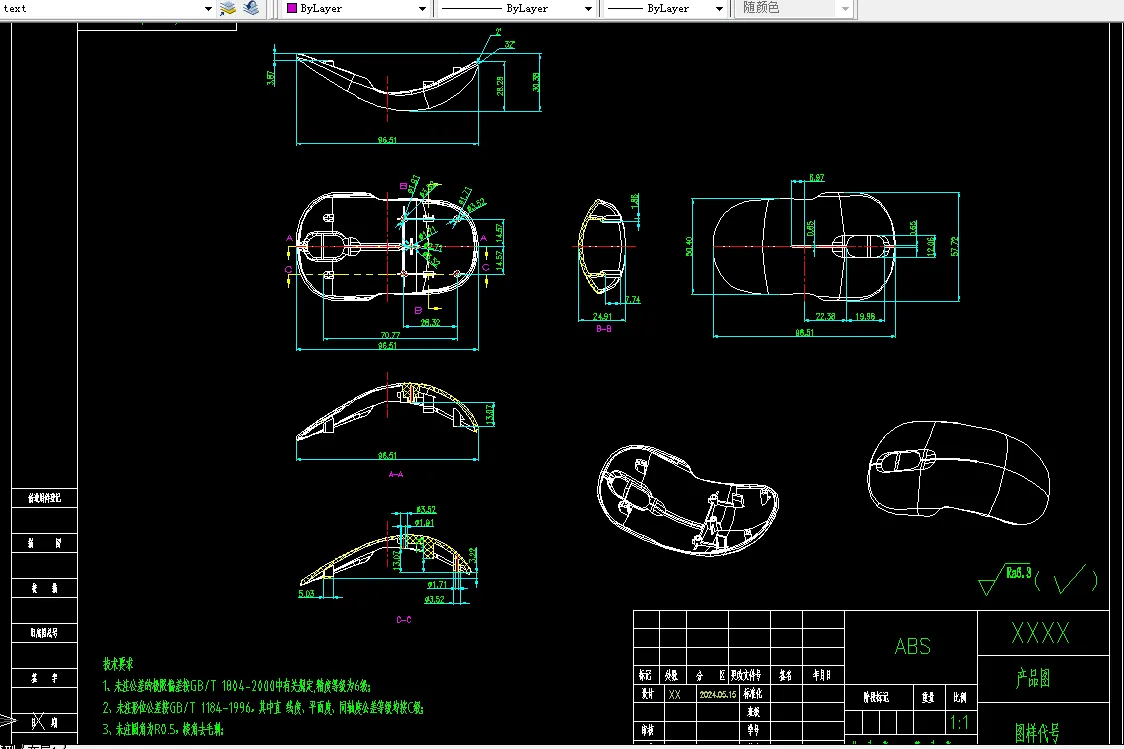Select the 70.77 dimension
This screenshot has width=1124, height=749.
point(390,335)
